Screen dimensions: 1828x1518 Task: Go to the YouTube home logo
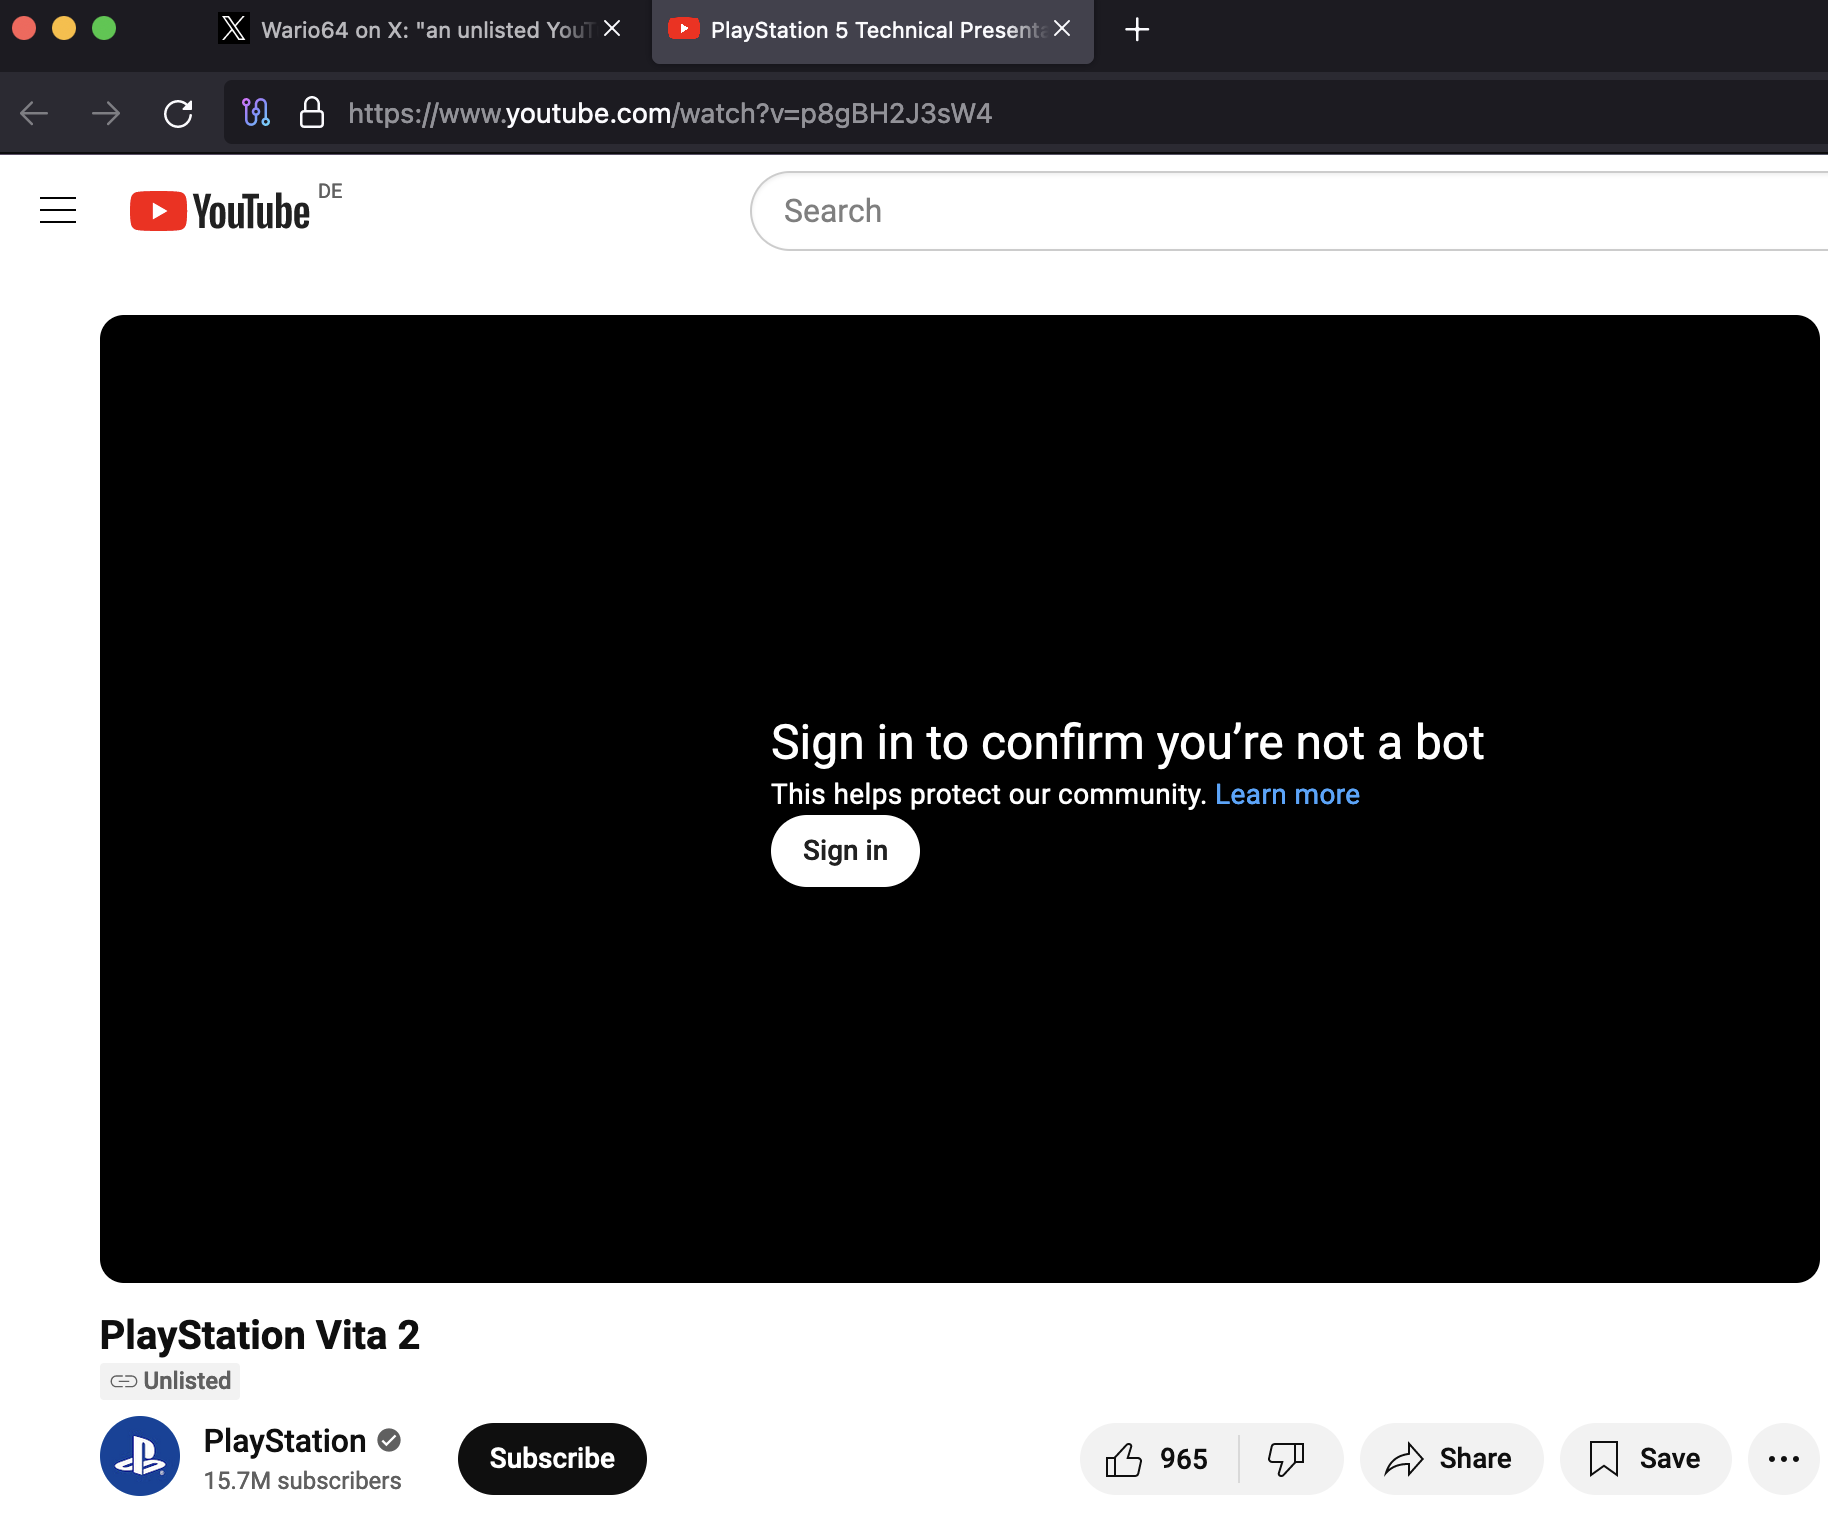pos(220,211)
